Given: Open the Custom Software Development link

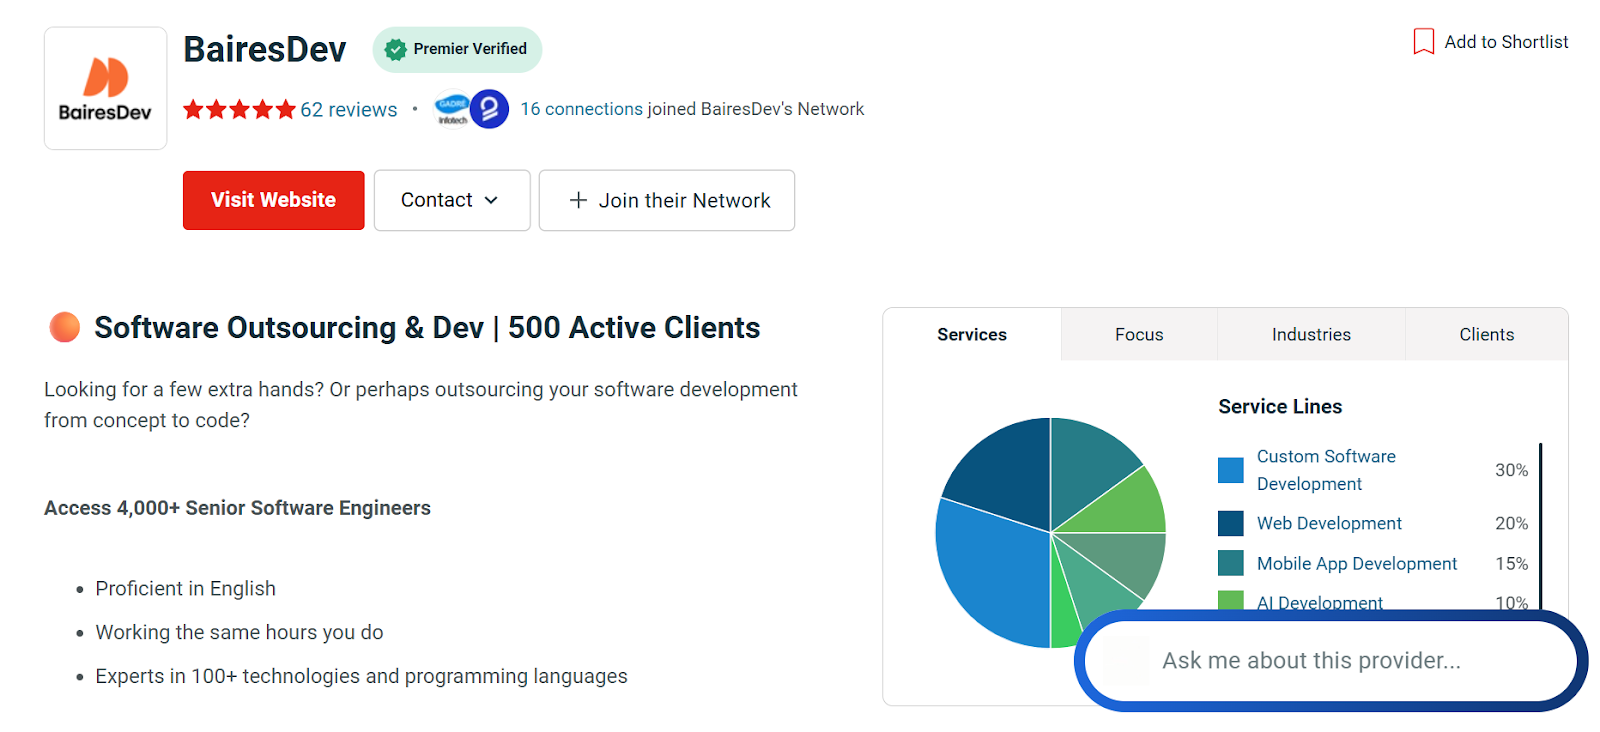Looking at the screenshot, I should [1326, 470].
